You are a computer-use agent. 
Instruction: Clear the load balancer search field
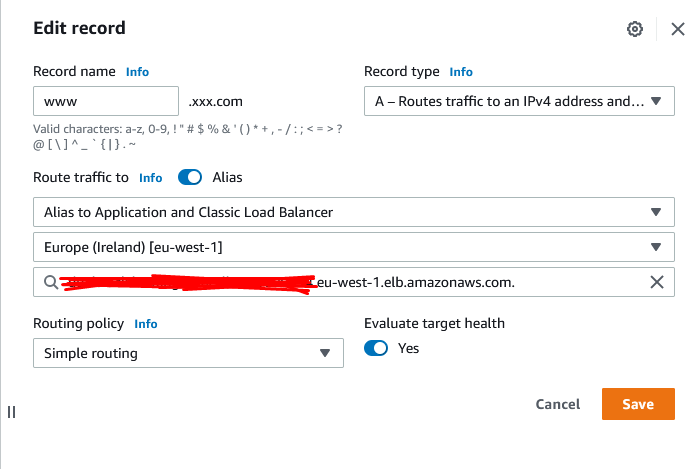(x=657, y=282)
